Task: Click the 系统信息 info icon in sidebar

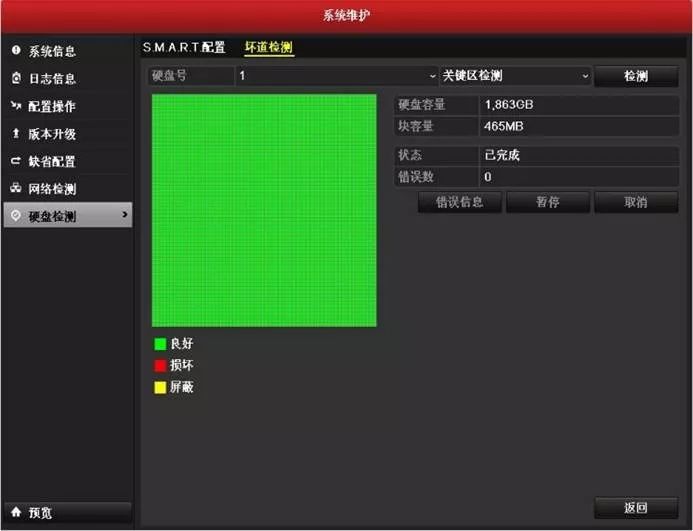Action: point(16,50)
